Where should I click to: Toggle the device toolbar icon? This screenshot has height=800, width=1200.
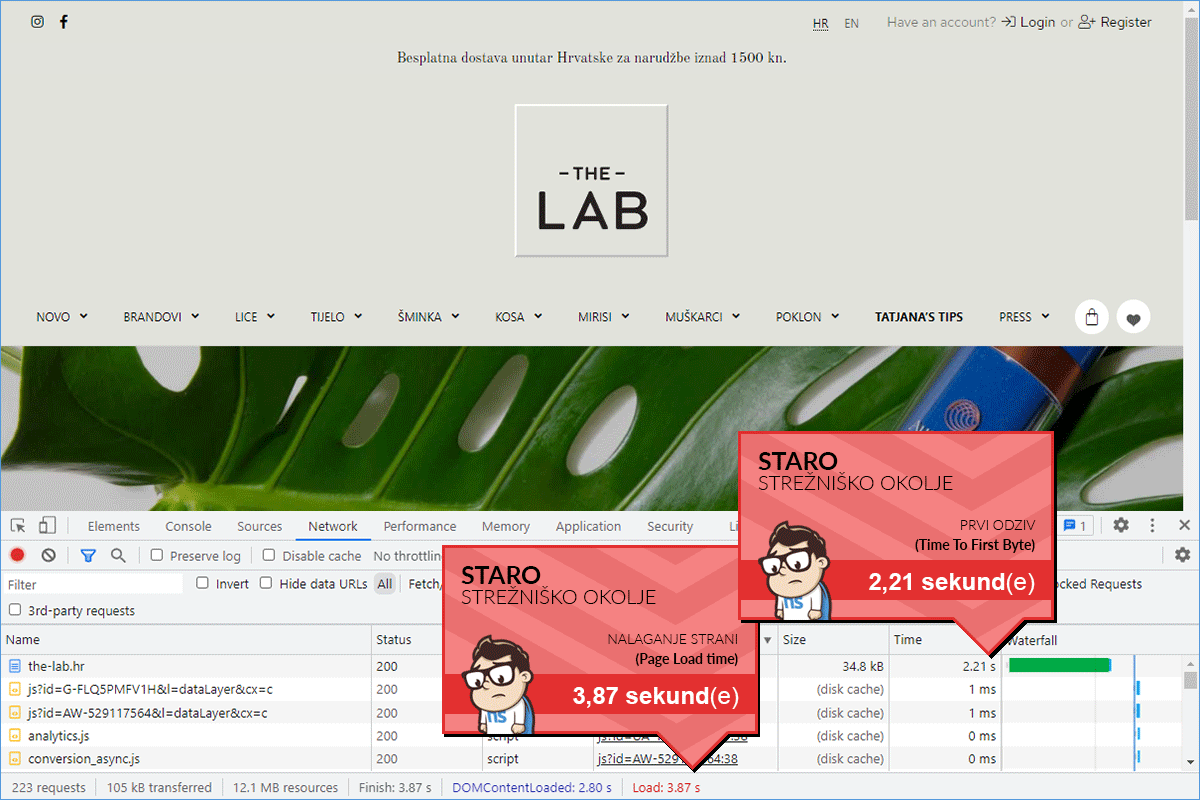pyautogui.click(x=47, y=526)
